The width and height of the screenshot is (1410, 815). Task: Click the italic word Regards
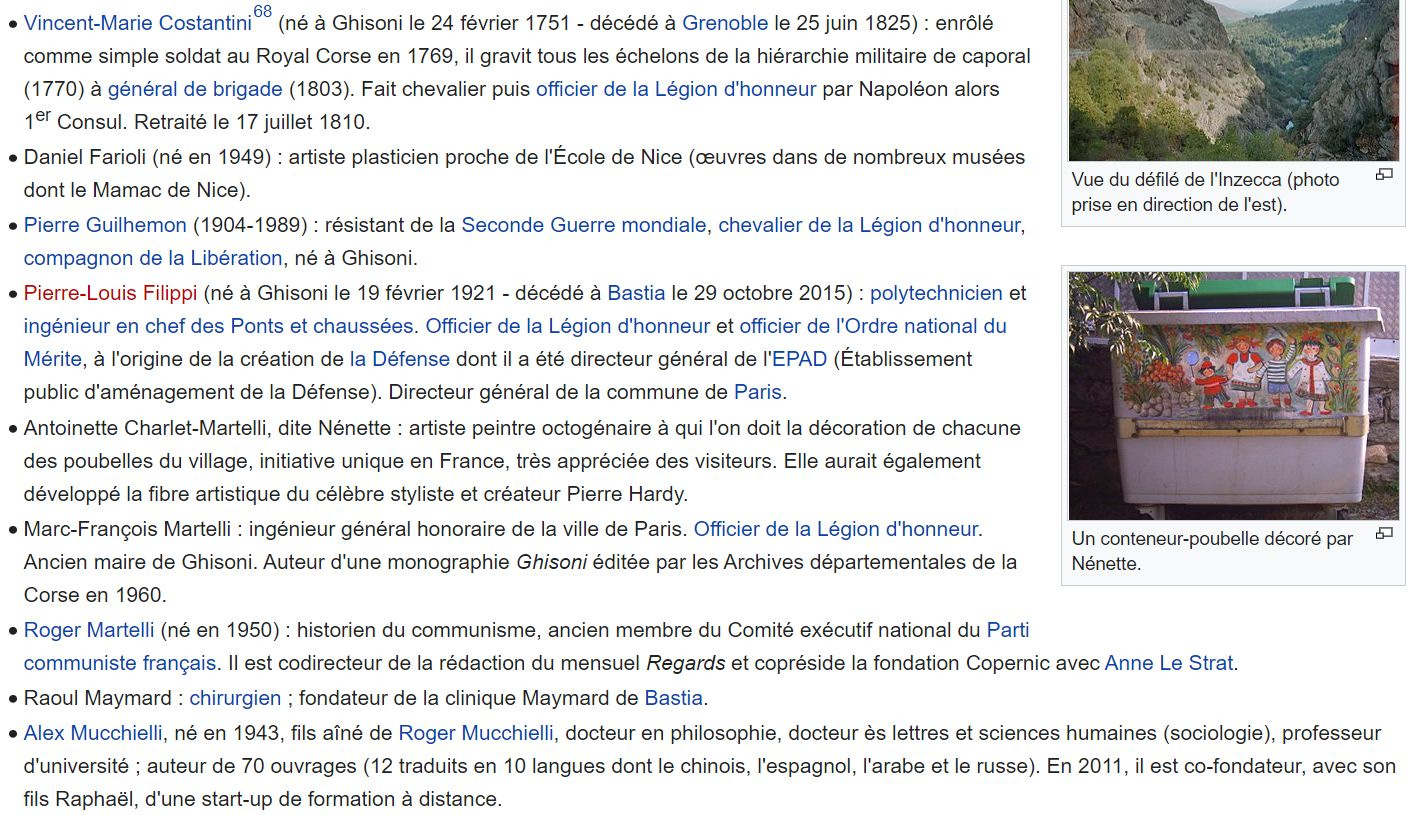(686, 663)
